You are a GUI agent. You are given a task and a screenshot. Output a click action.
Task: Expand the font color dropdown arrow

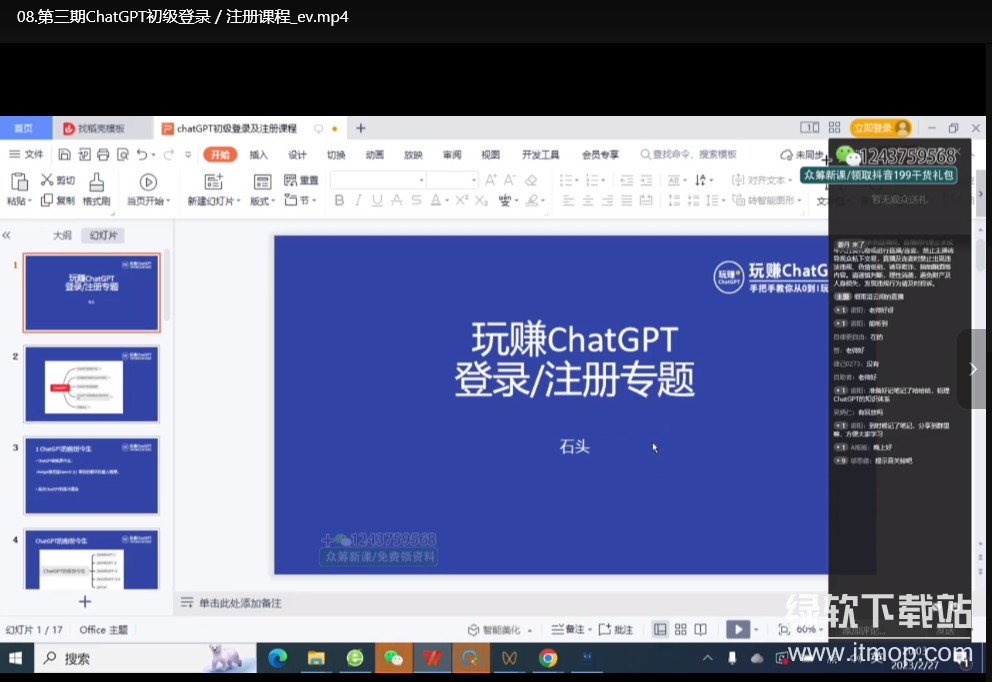(447, 201)
